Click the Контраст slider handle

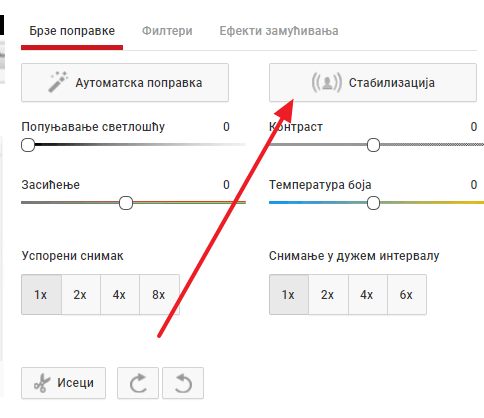[373, 145]
